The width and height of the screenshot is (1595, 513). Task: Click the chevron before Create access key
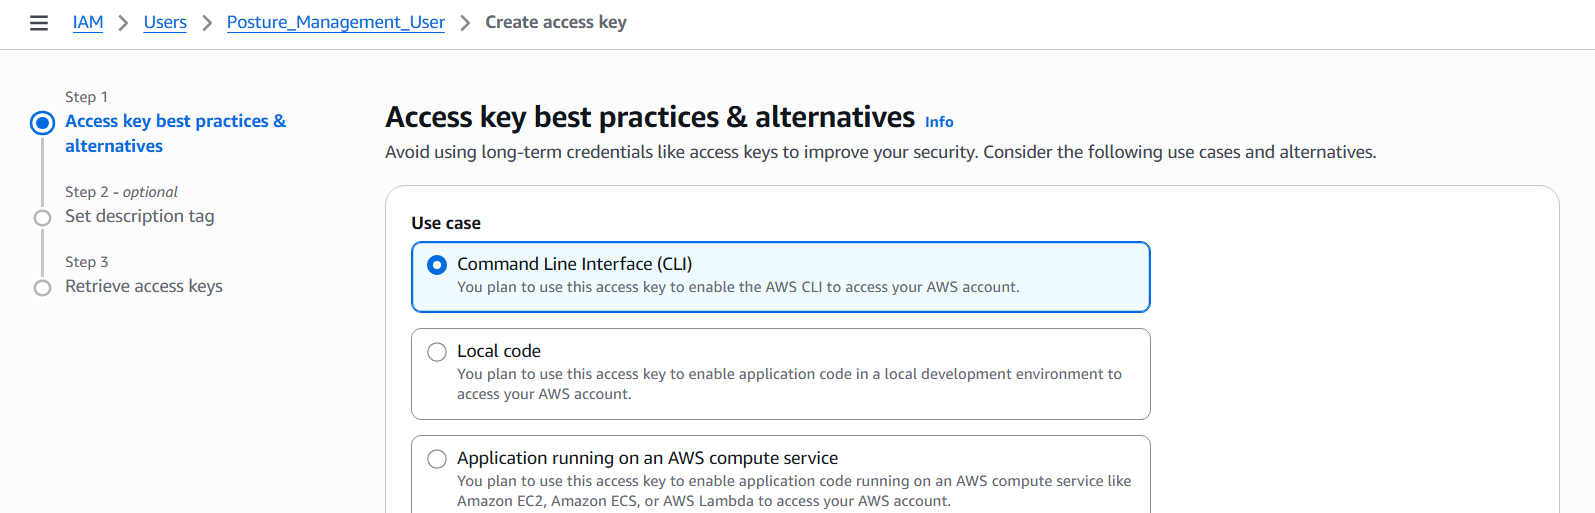pyautogui.click(x=465, y=23)
